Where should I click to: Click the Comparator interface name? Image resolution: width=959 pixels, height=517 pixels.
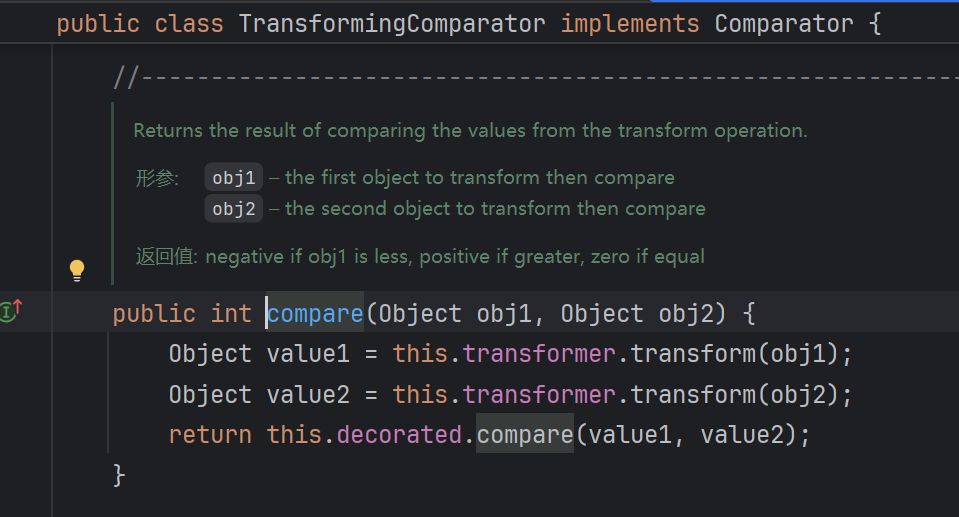point(784,23)
